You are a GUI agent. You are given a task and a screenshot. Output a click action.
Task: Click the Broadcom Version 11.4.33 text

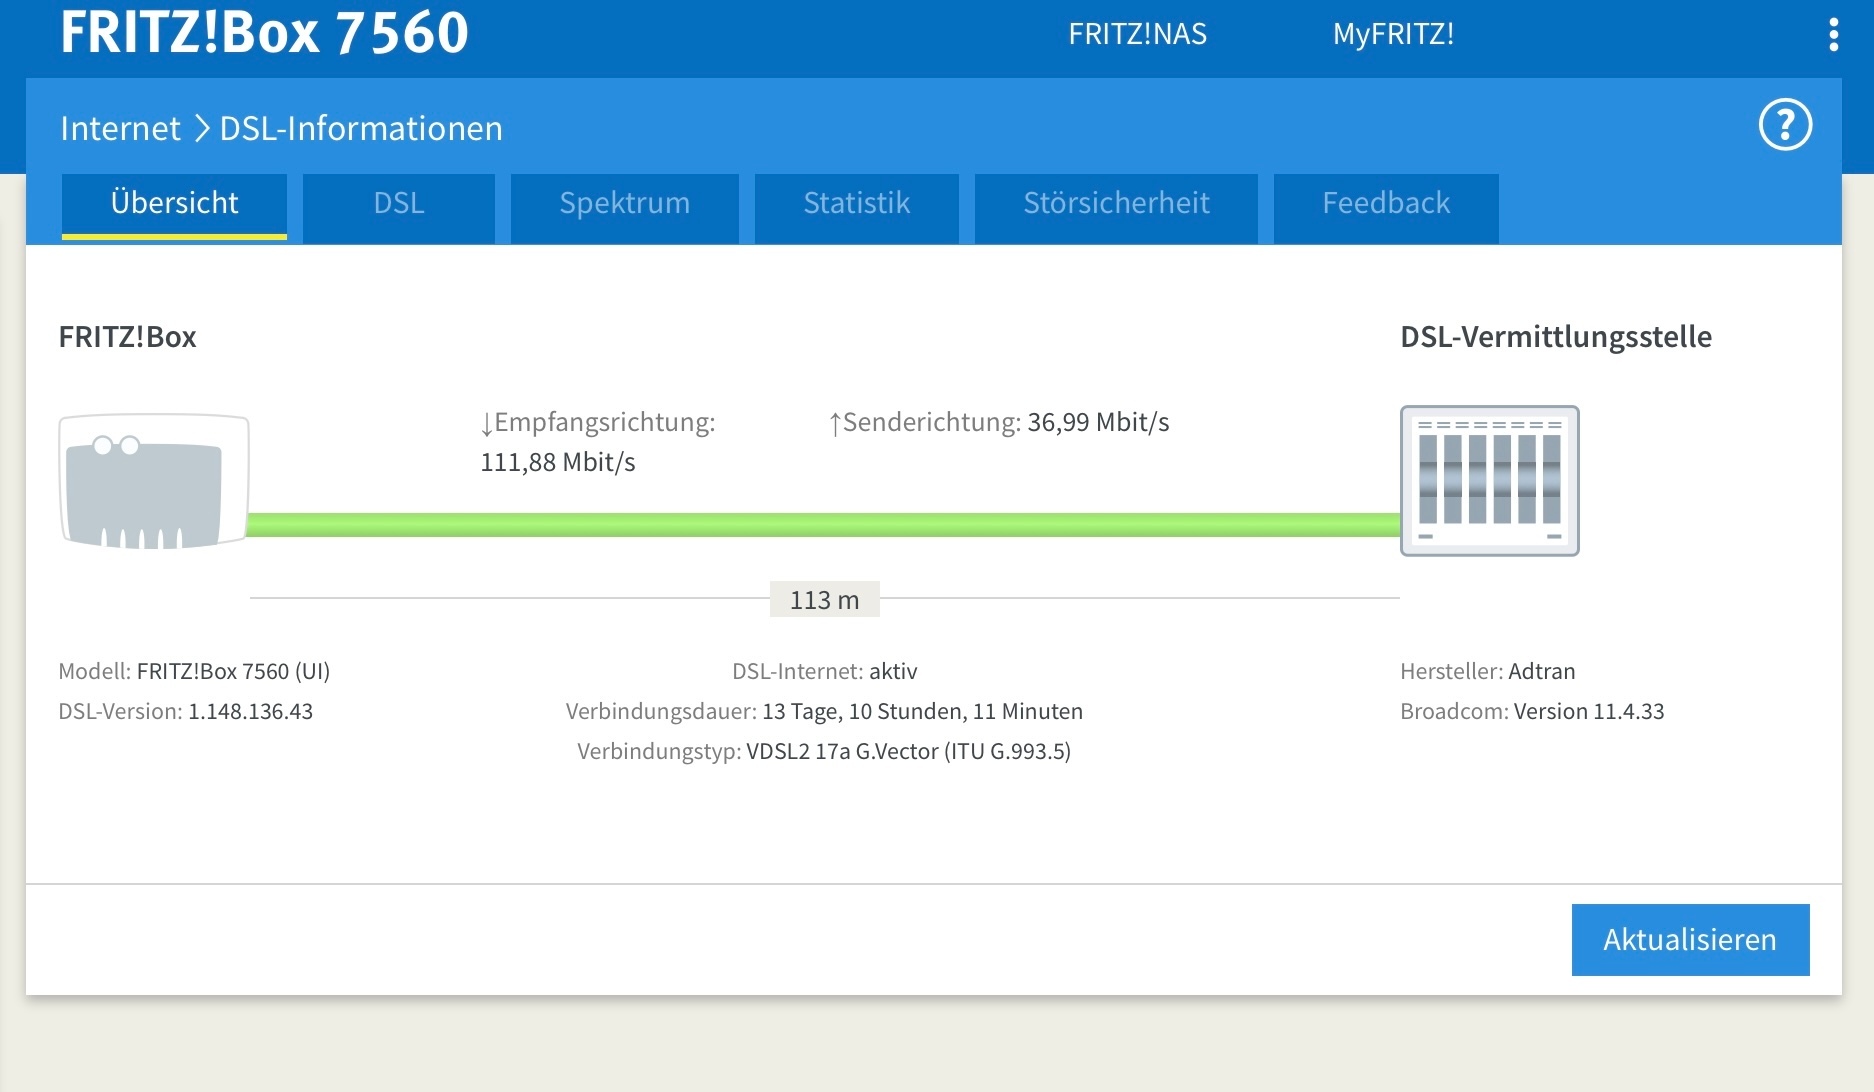(x=1532, y=711)
